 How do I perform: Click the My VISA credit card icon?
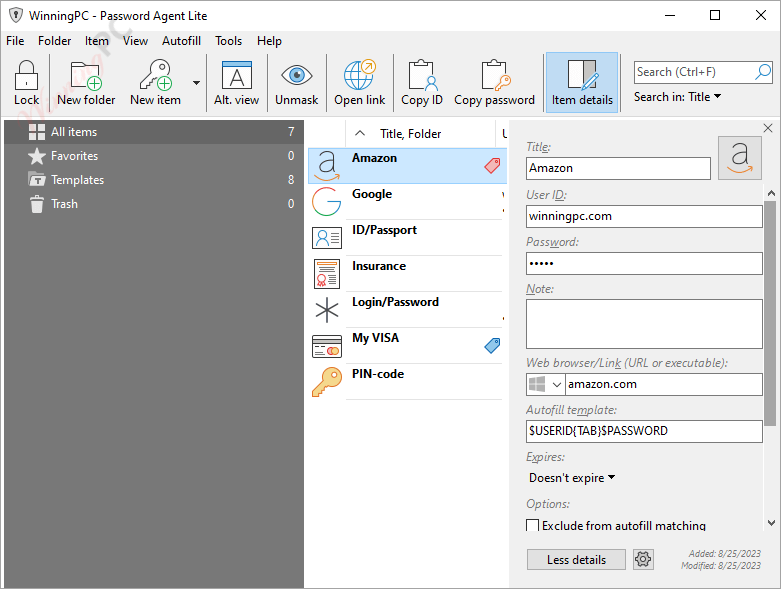tap(327, 346)
